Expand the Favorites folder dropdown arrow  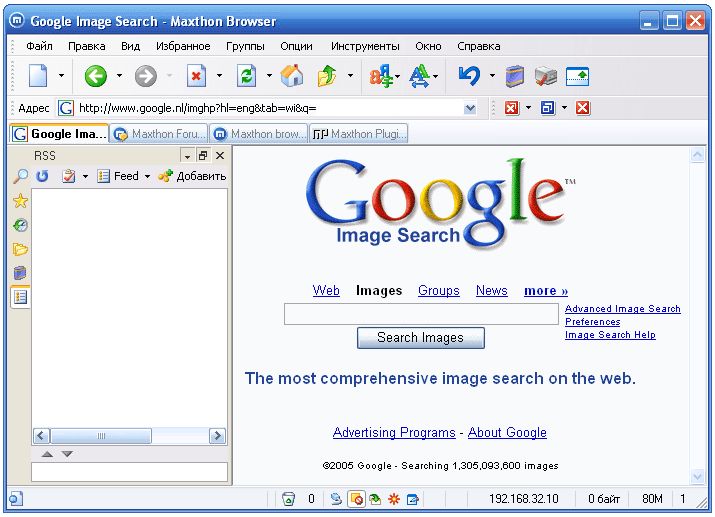click(350, 76)
